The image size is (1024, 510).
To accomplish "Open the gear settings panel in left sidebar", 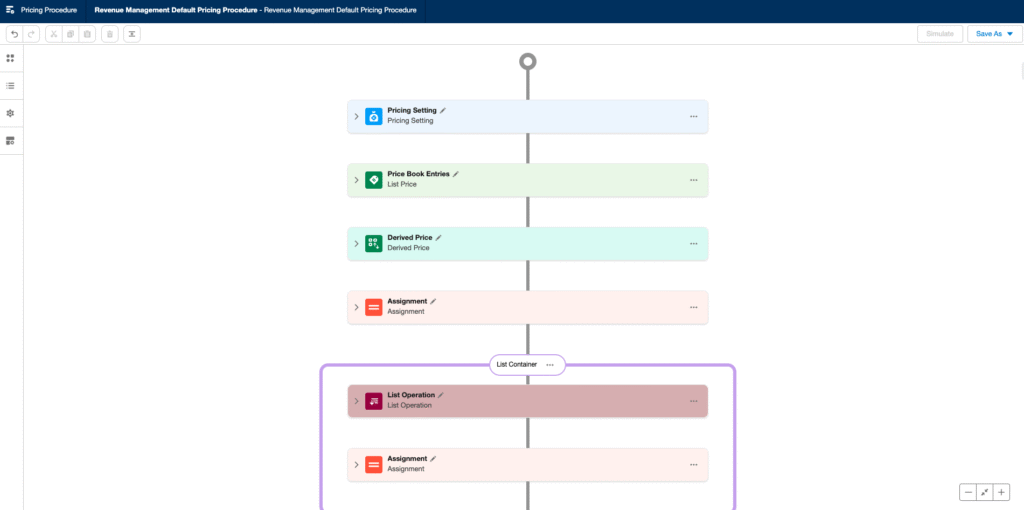I will coord(10,113).
